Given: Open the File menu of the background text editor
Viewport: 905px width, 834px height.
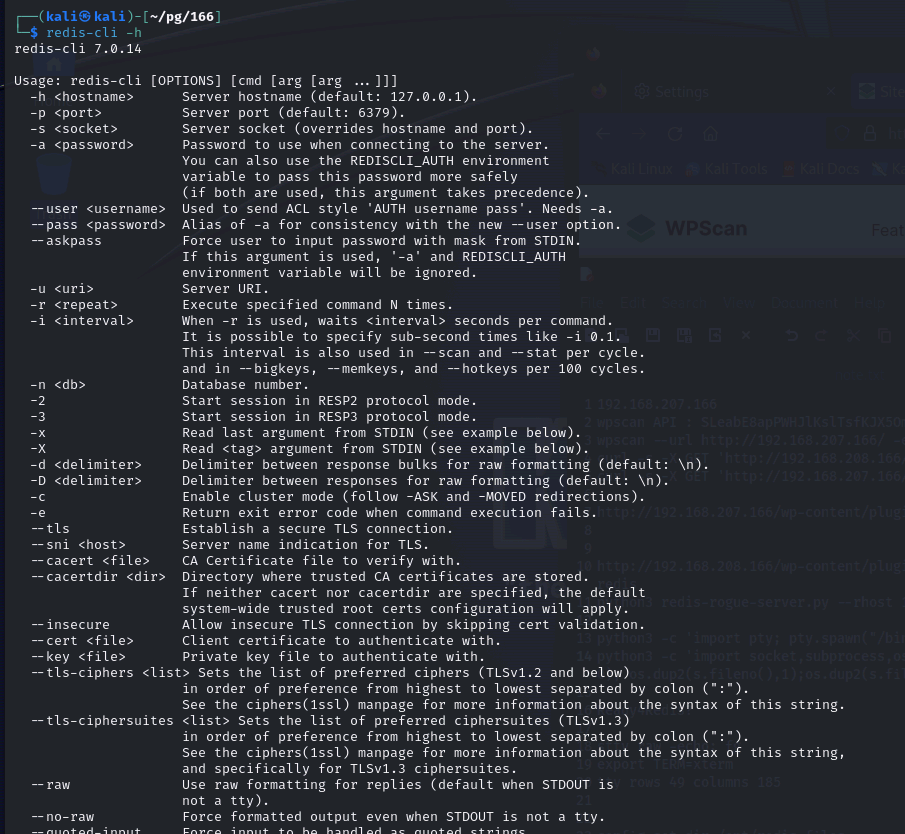Looking at the screenshot, I should click(592, 302).
